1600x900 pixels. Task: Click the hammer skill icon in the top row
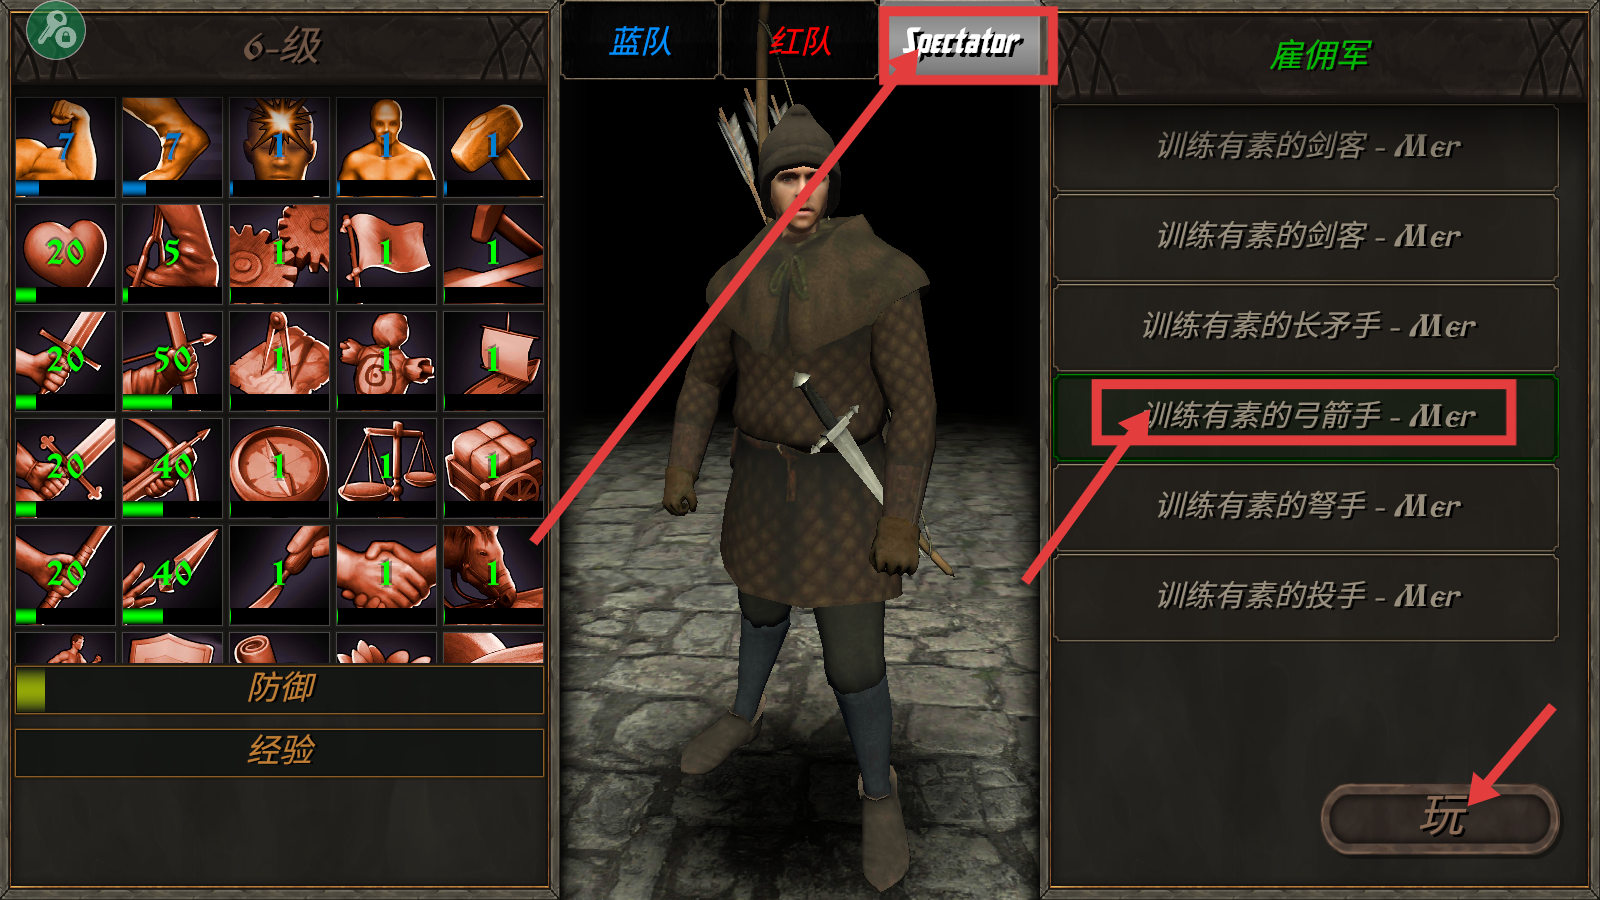493,146
